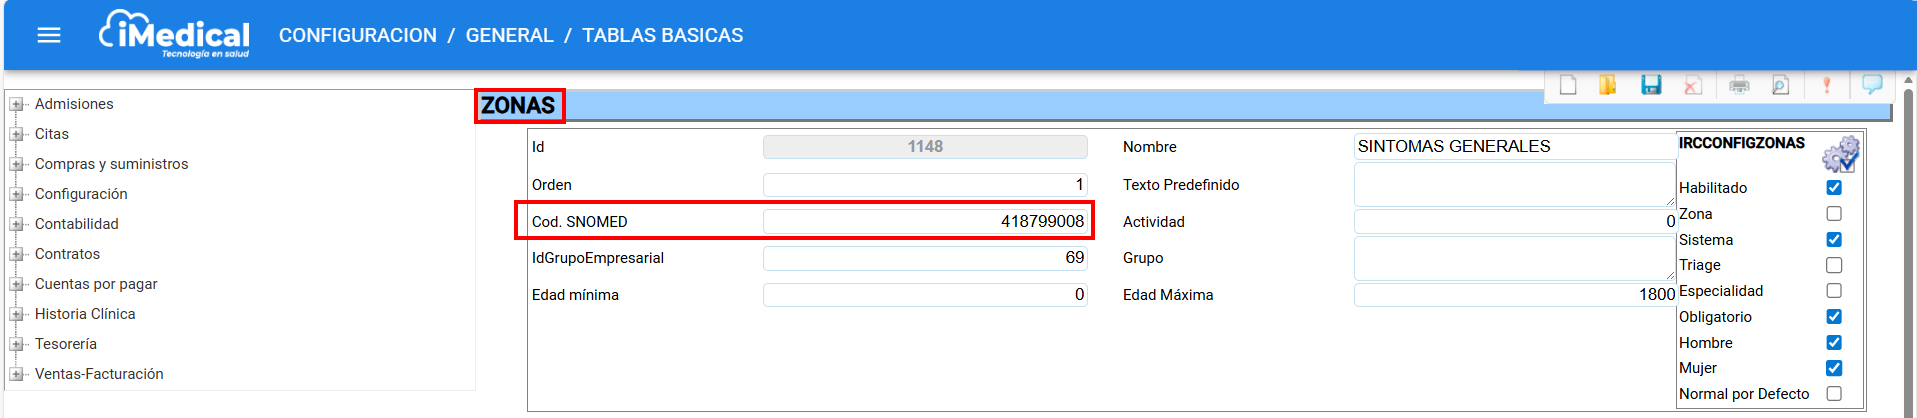The height and width of the screenshot is (418, 1917).
Task: Save the zone with the floppy disk icon
Action: [1651, 85]
